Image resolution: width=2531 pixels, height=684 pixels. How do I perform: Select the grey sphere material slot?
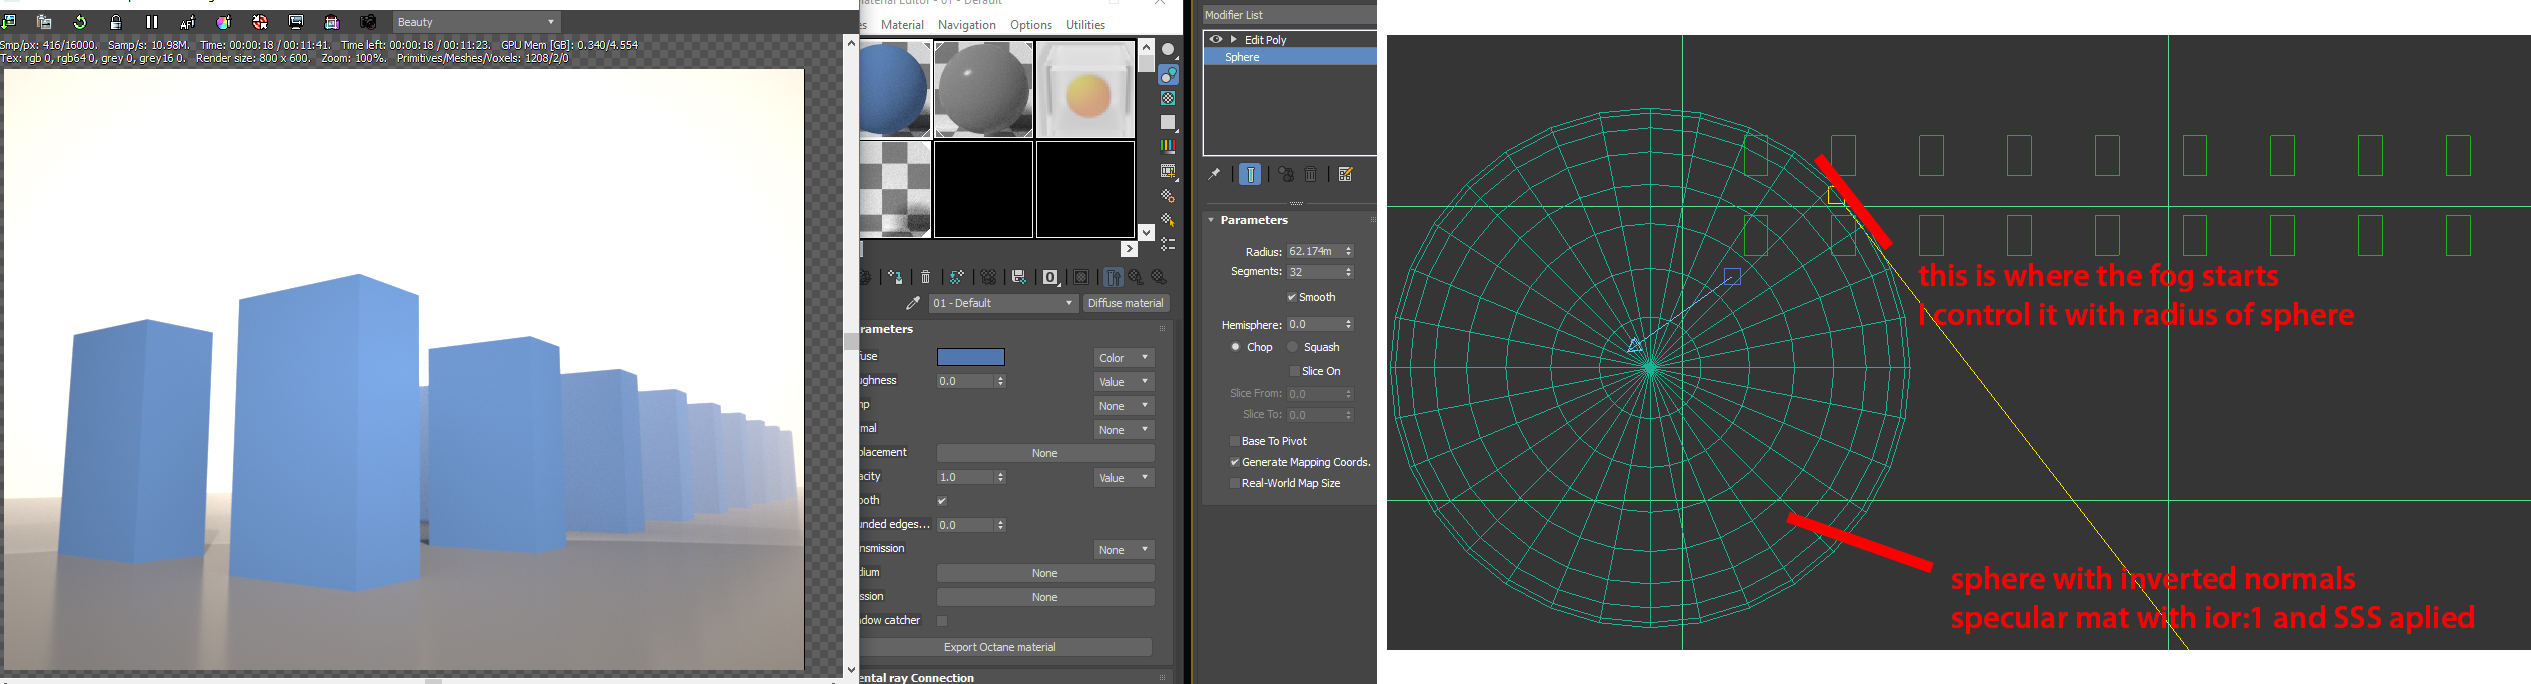coord(983,89)
